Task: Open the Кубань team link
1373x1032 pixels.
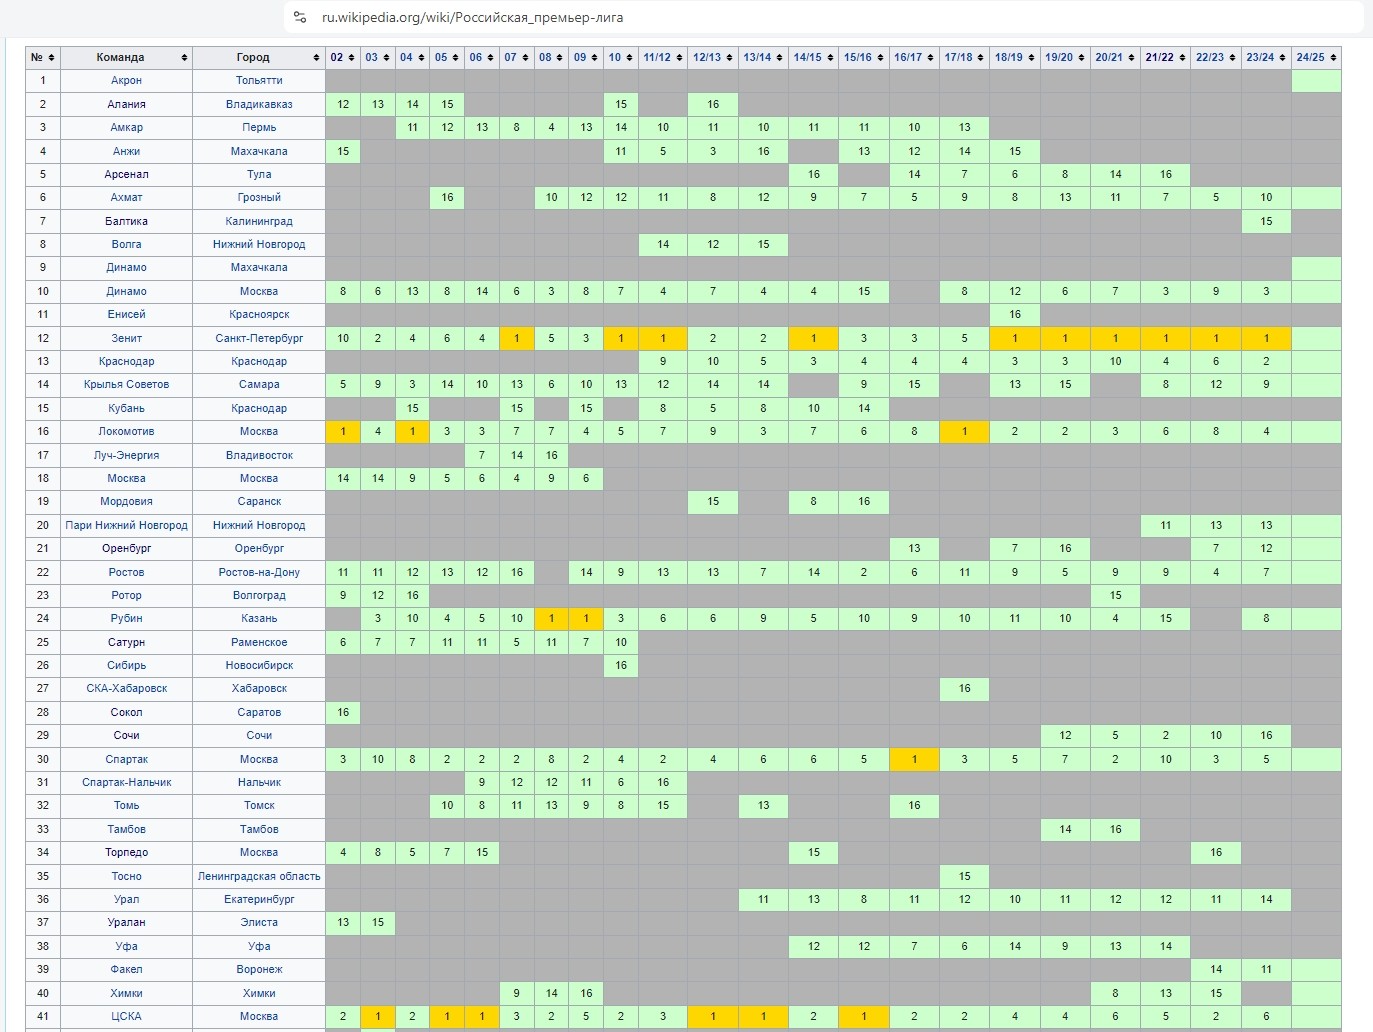Action: pyautogui.click(x=126, y=408)
